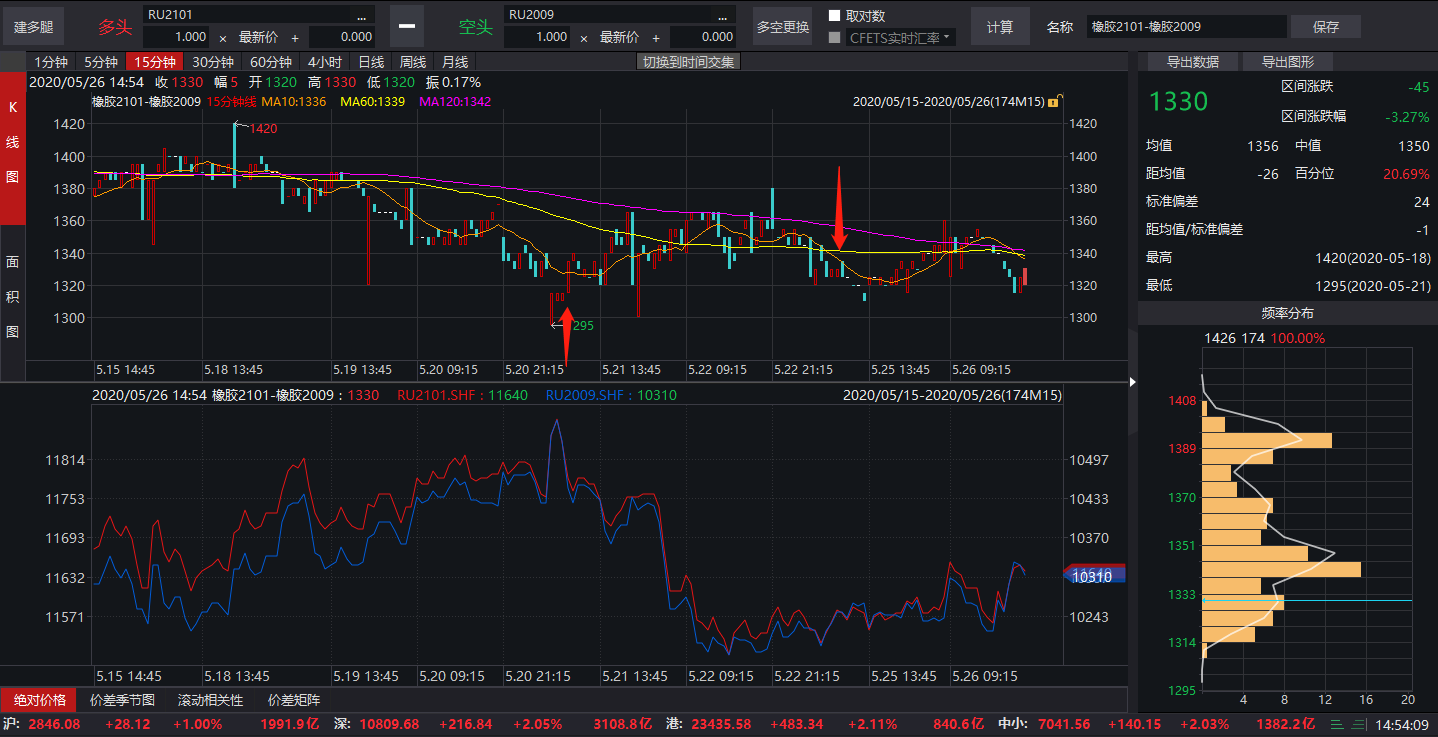This screenshot has width=1438, height=737.
Task: Click the yellow lock icon on K-line chart
Action: click(1053, 102)
